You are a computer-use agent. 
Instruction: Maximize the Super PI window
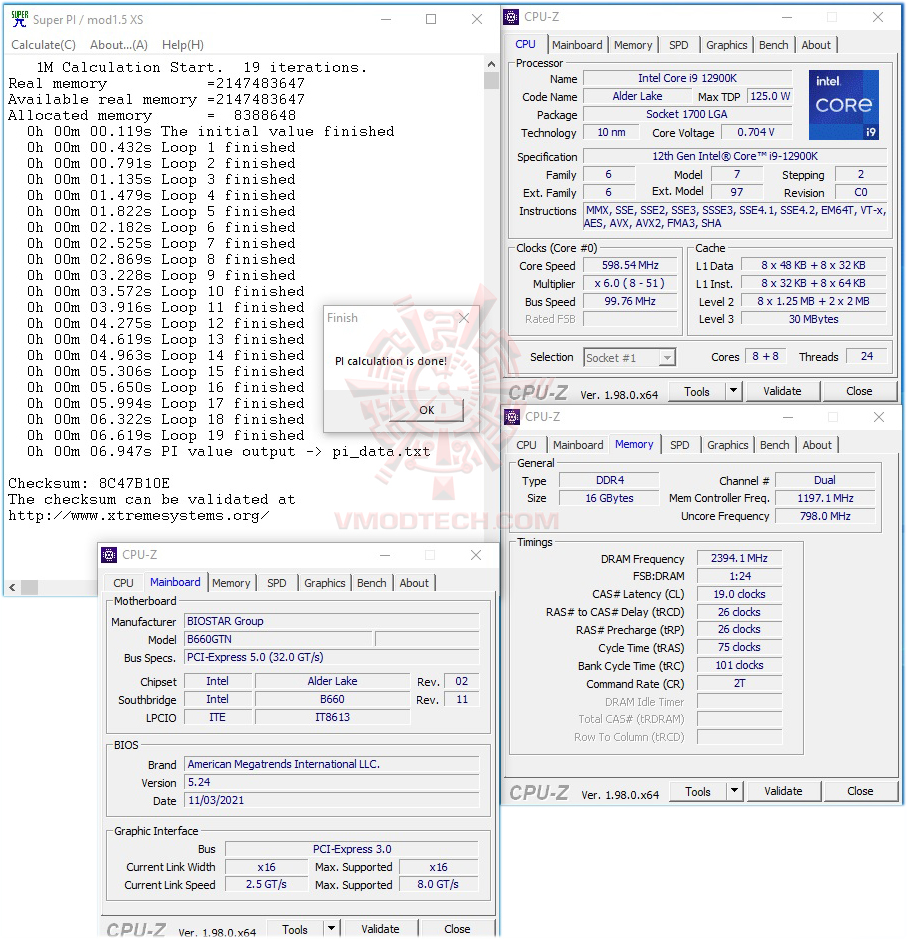tap(431, 19)
